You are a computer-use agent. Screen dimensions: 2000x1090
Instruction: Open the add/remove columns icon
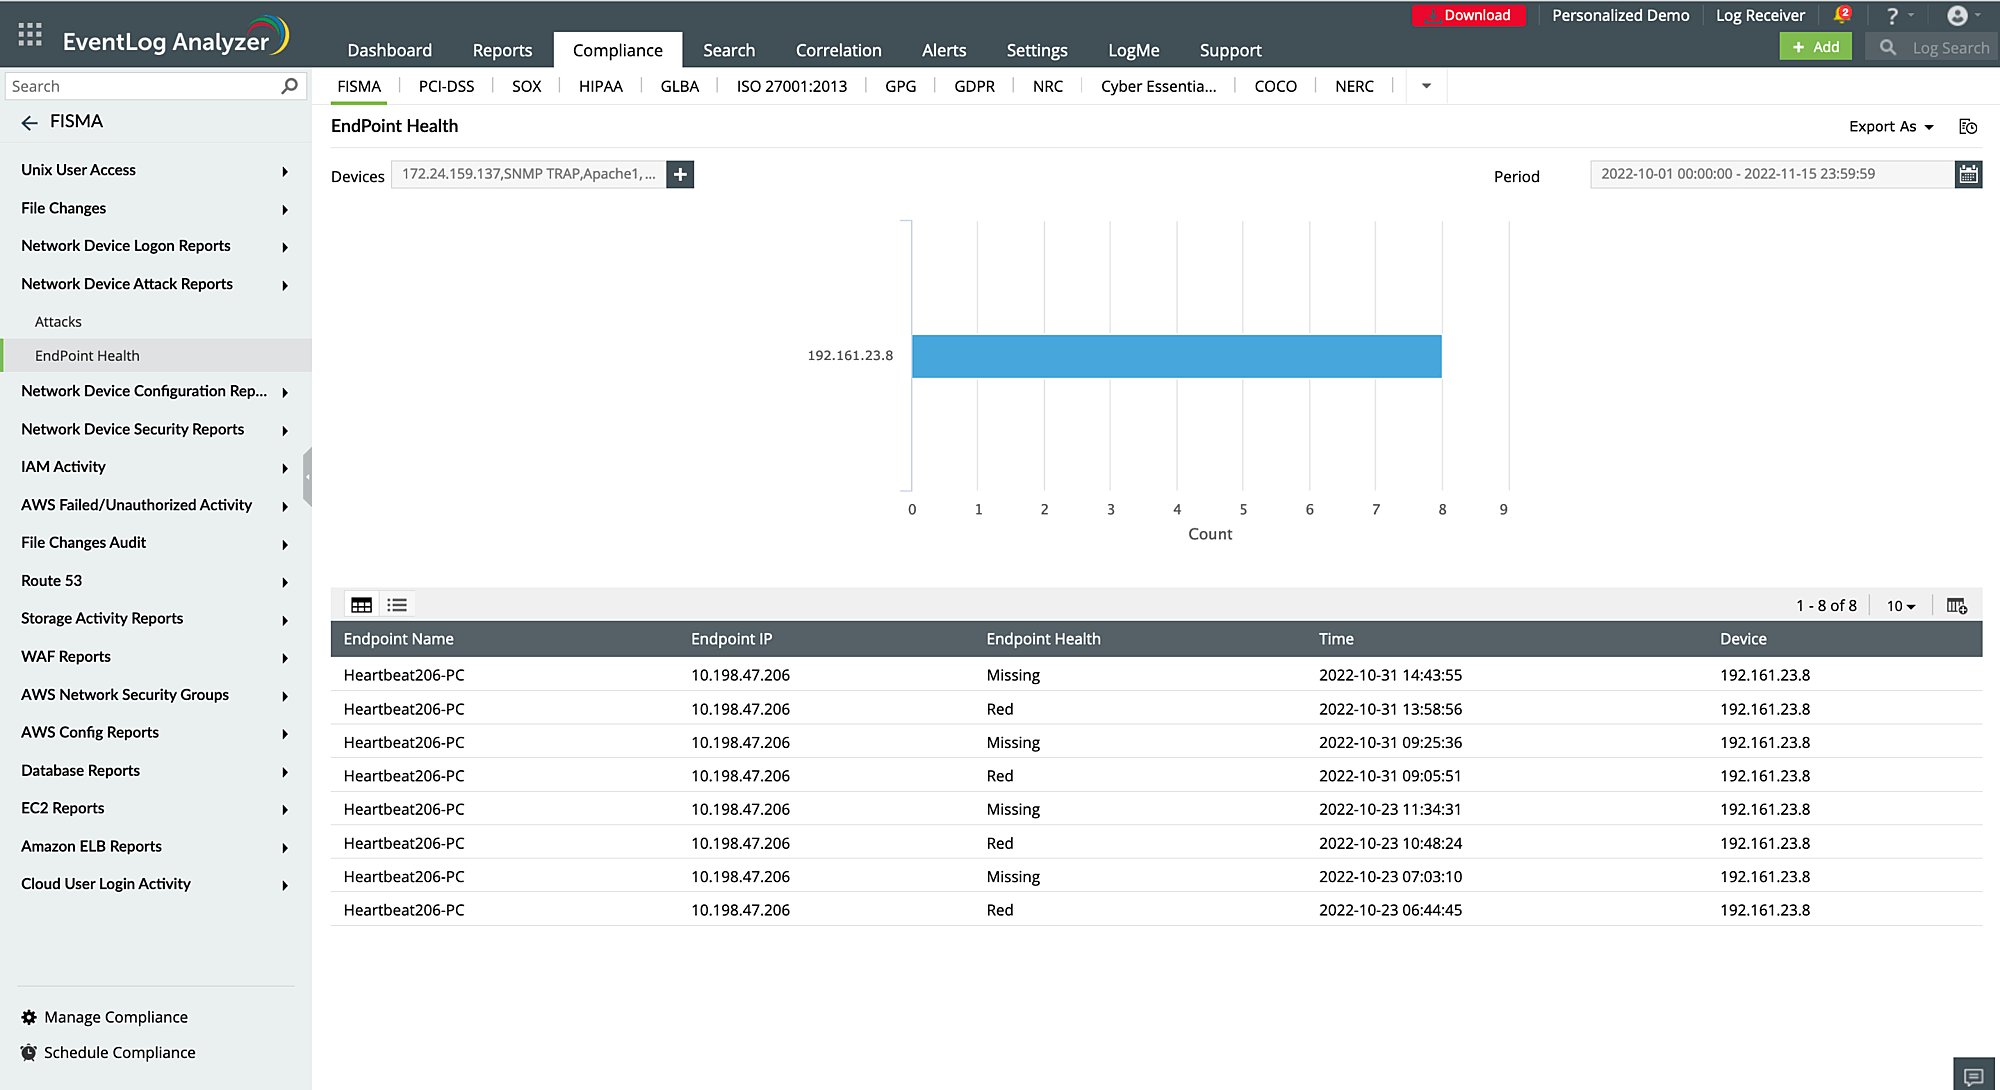tap(1957, 606)
